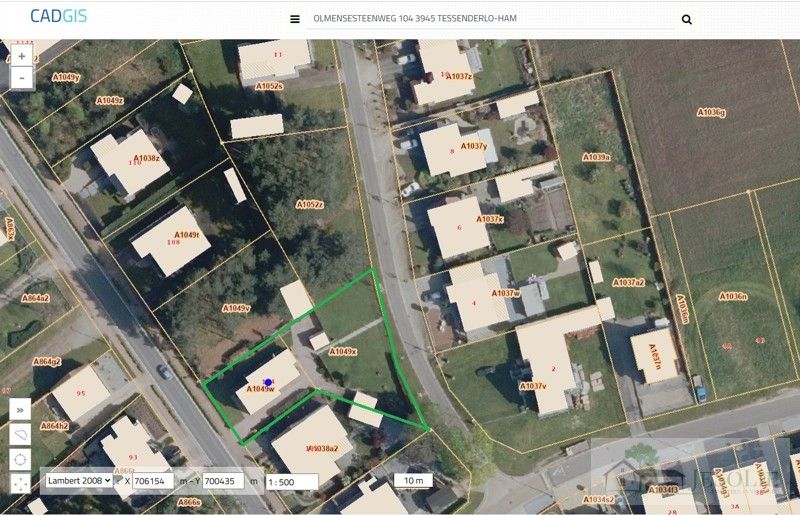Click the 1:500 scale field
The height and width of the screenshot is (515, 800).
pos(292,482)
